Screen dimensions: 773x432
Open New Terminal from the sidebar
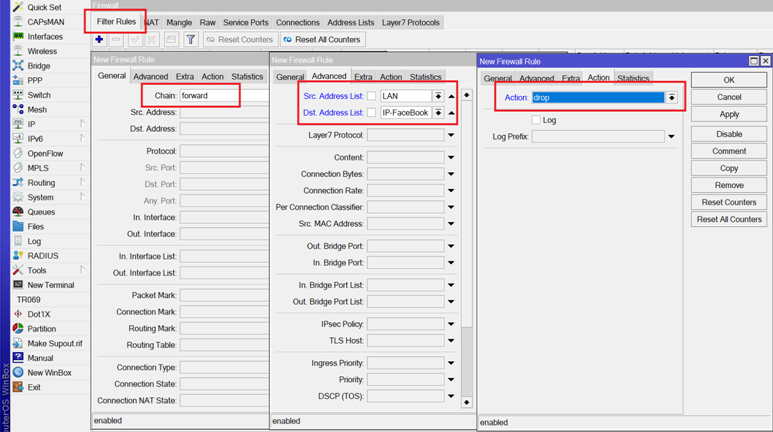click(50, 285)
